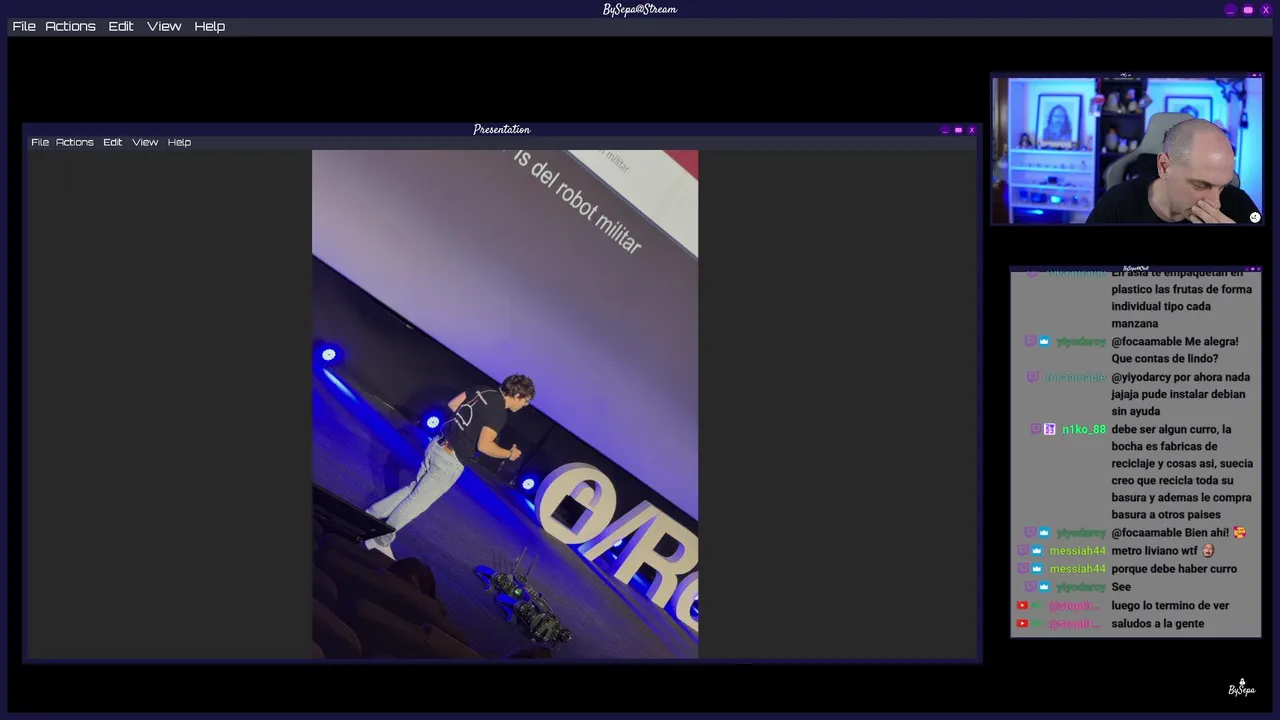Open the Help menu in BySepa@Stream window
Viewport: 1280px width, 720px height.
tap(209, 26)
